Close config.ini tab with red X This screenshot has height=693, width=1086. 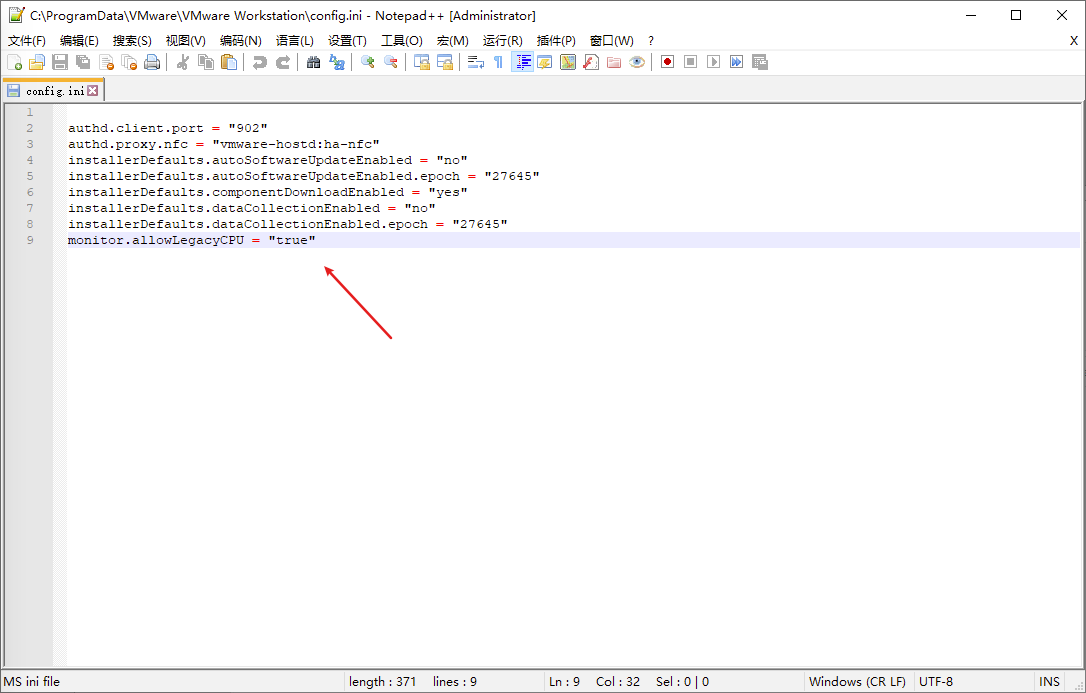tap(93, 91)
